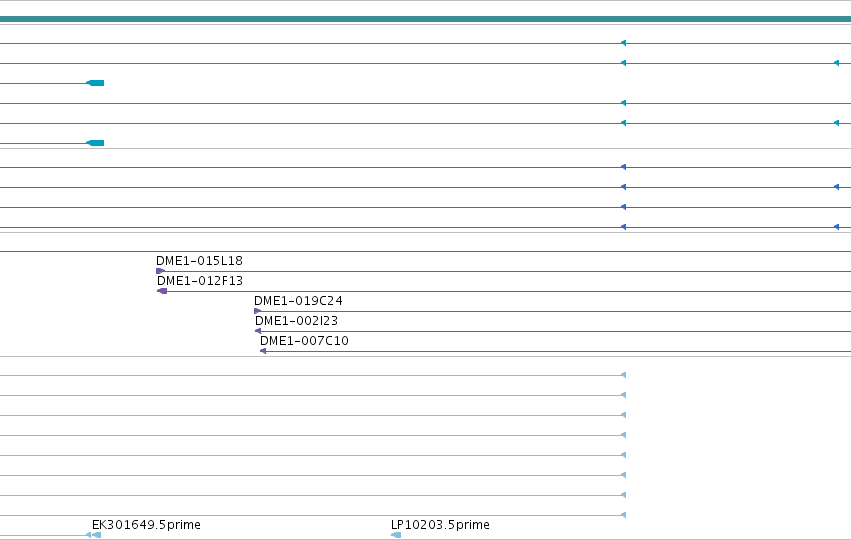
Task: Open the EK301649.5prime EST label
Action: pyautogui.click(x=146, y=525)
